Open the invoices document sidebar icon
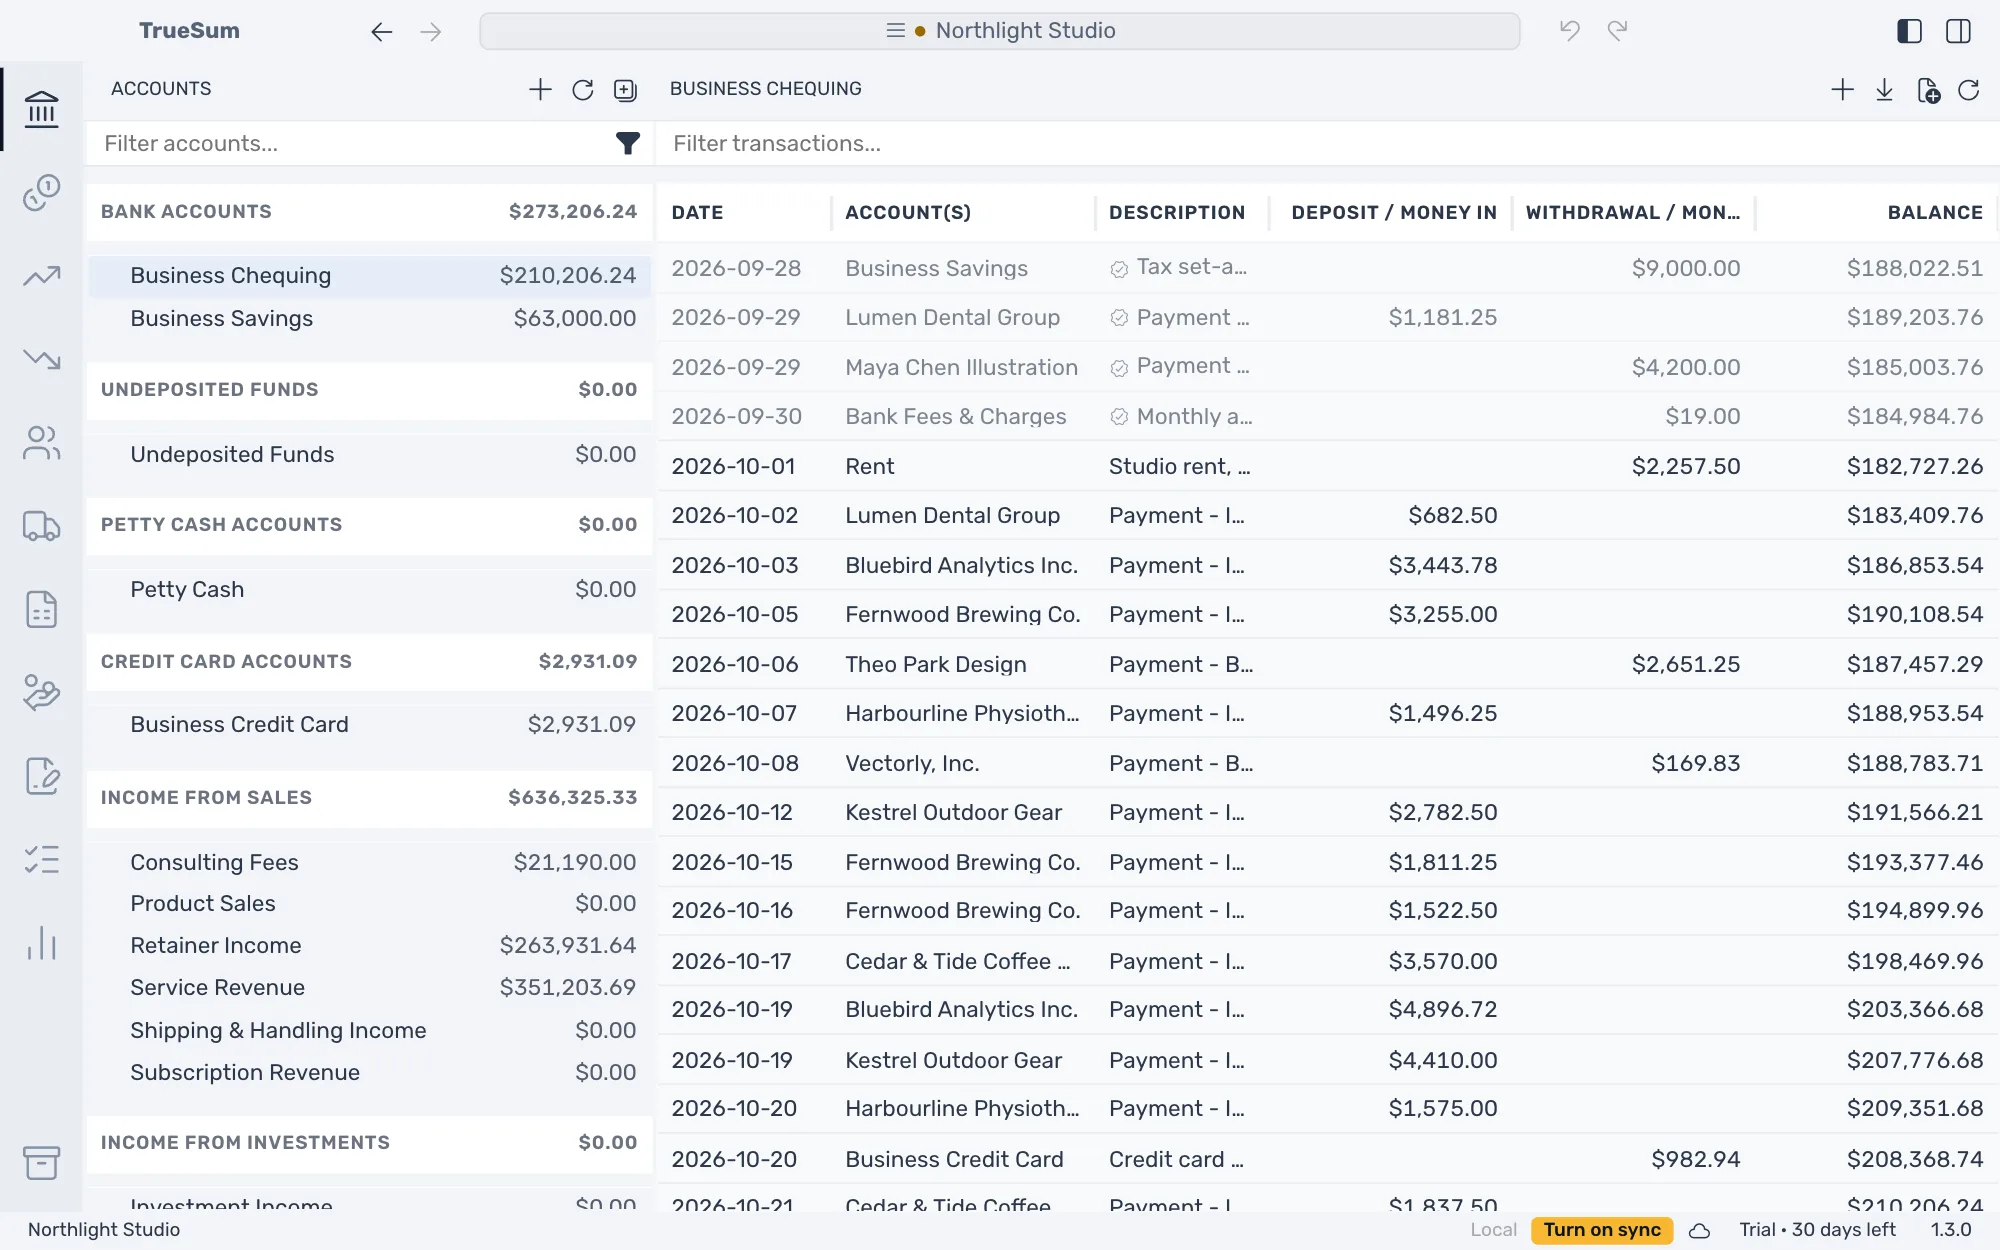The height and width of the screenshot is (1250, 2000). (41, 609)
